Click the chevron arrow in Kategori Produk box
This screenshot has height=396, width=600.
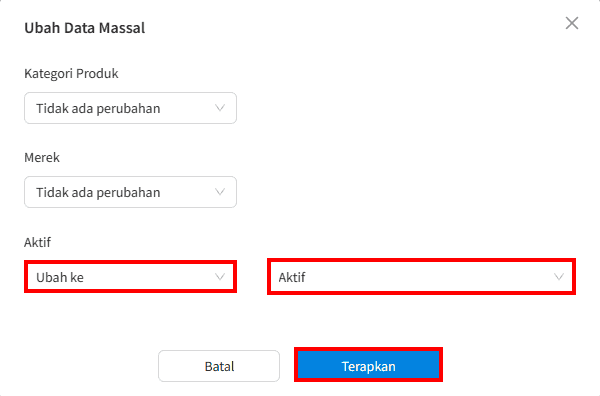click(x=220, y=108)
